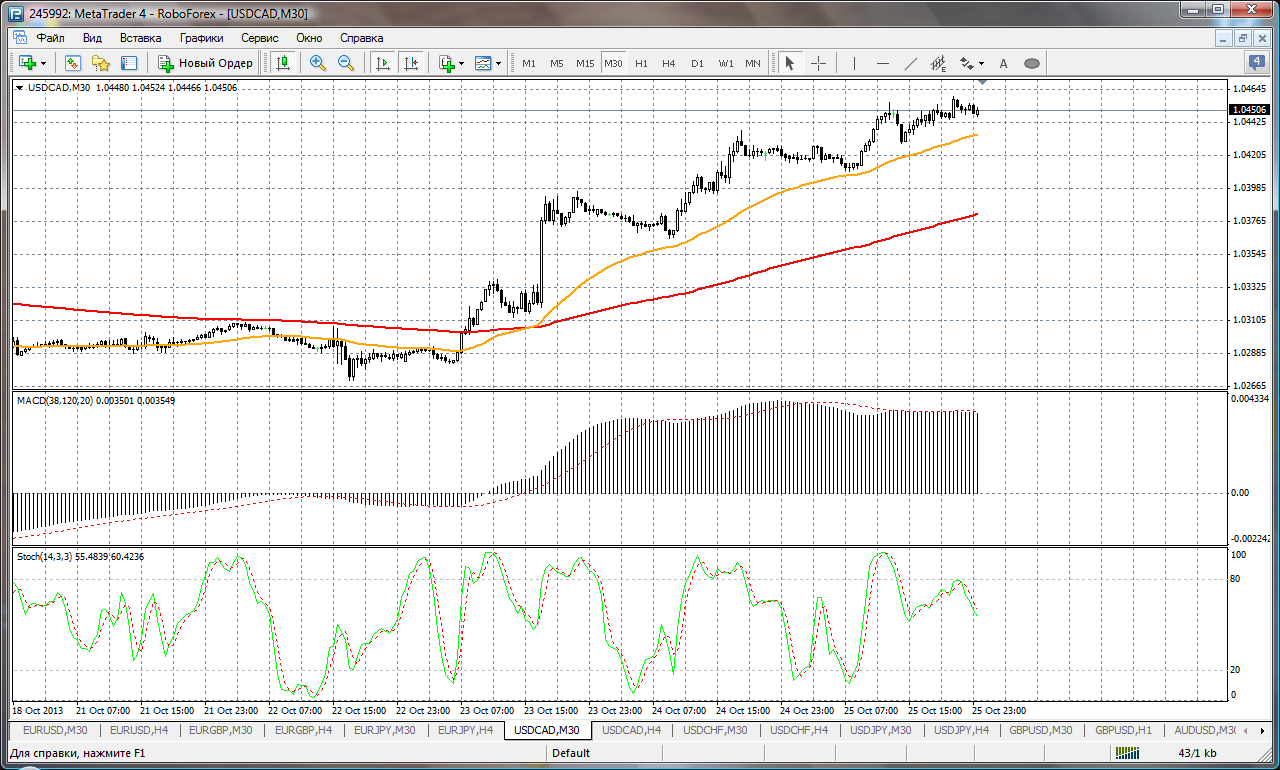Image resolution: width=1280 pixels, height=770 pixels.
Task: Toggle chart auto scroll
Action: pos(382,63)
